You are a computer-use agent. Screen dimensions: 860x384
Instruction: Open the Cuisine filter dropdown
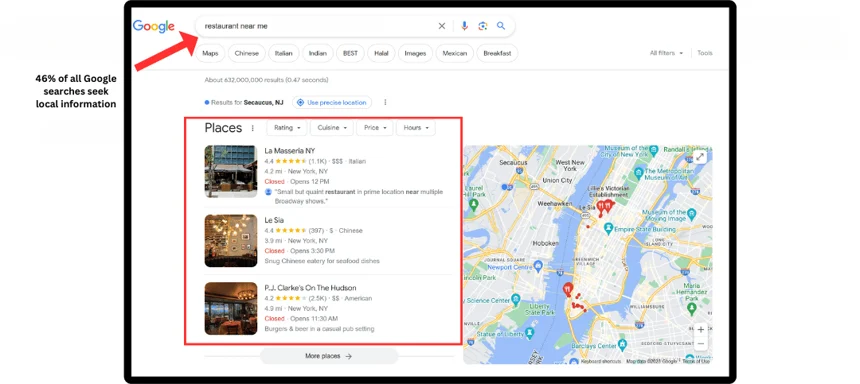tap(332, 128)
